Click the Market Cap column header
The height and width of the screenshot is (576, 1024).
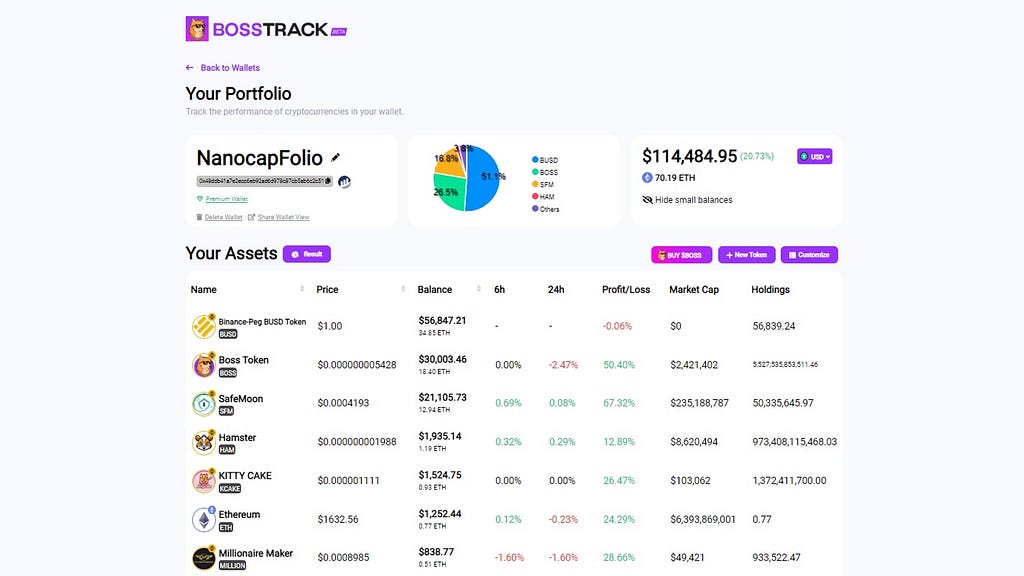pyautogui.click(x=694, y=289)
